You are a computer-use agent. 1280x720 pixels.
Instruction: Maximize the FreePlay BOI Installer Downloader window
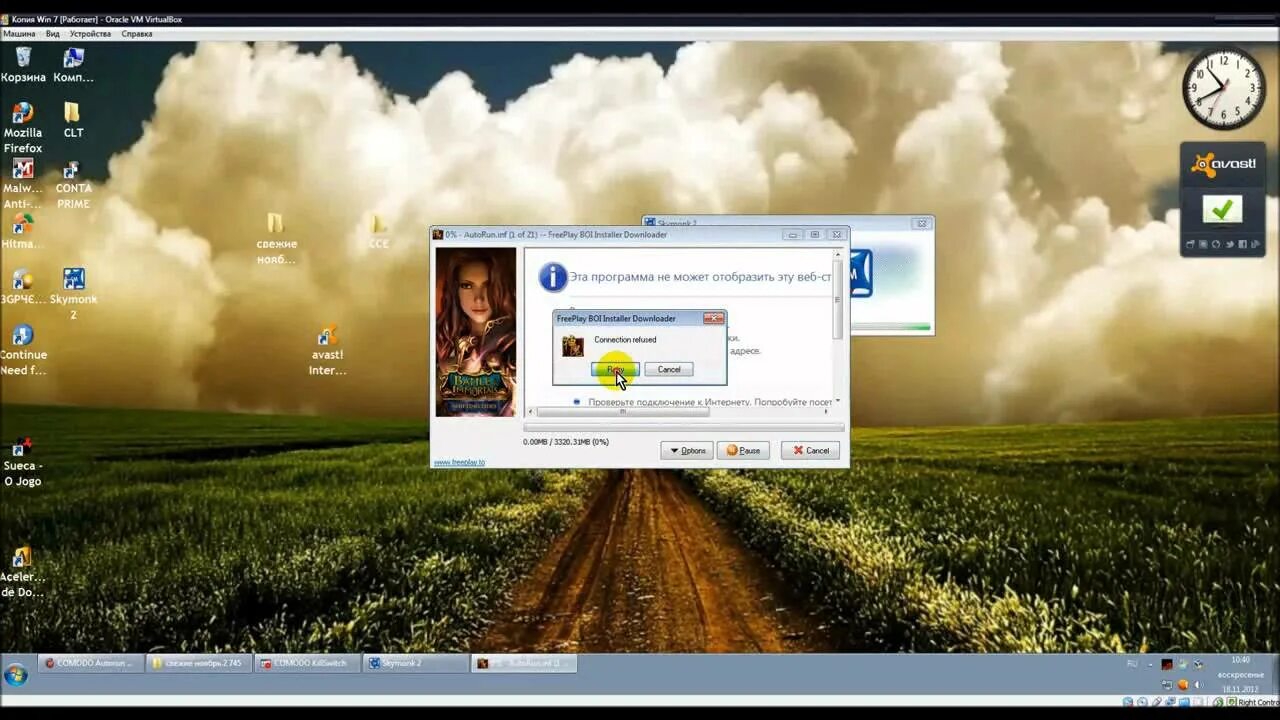(x=815, y=234)
